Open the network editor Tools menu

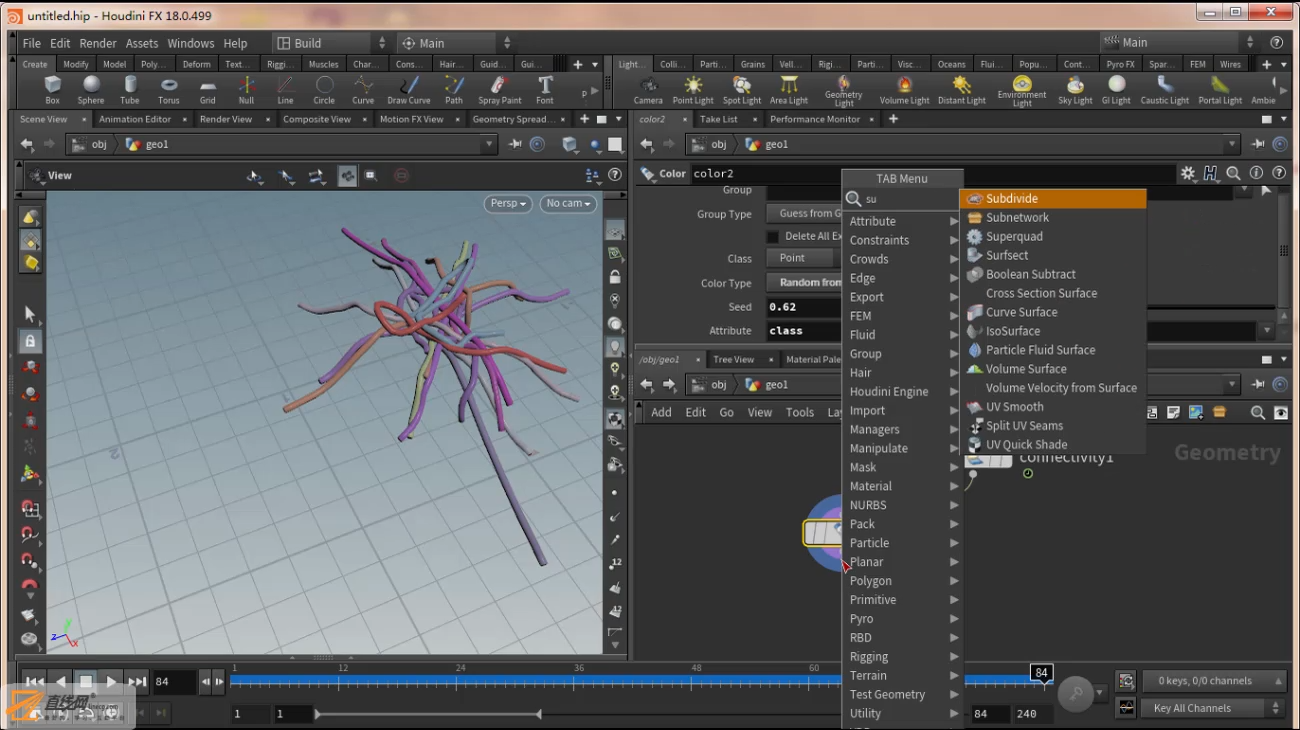click(799, 412)
